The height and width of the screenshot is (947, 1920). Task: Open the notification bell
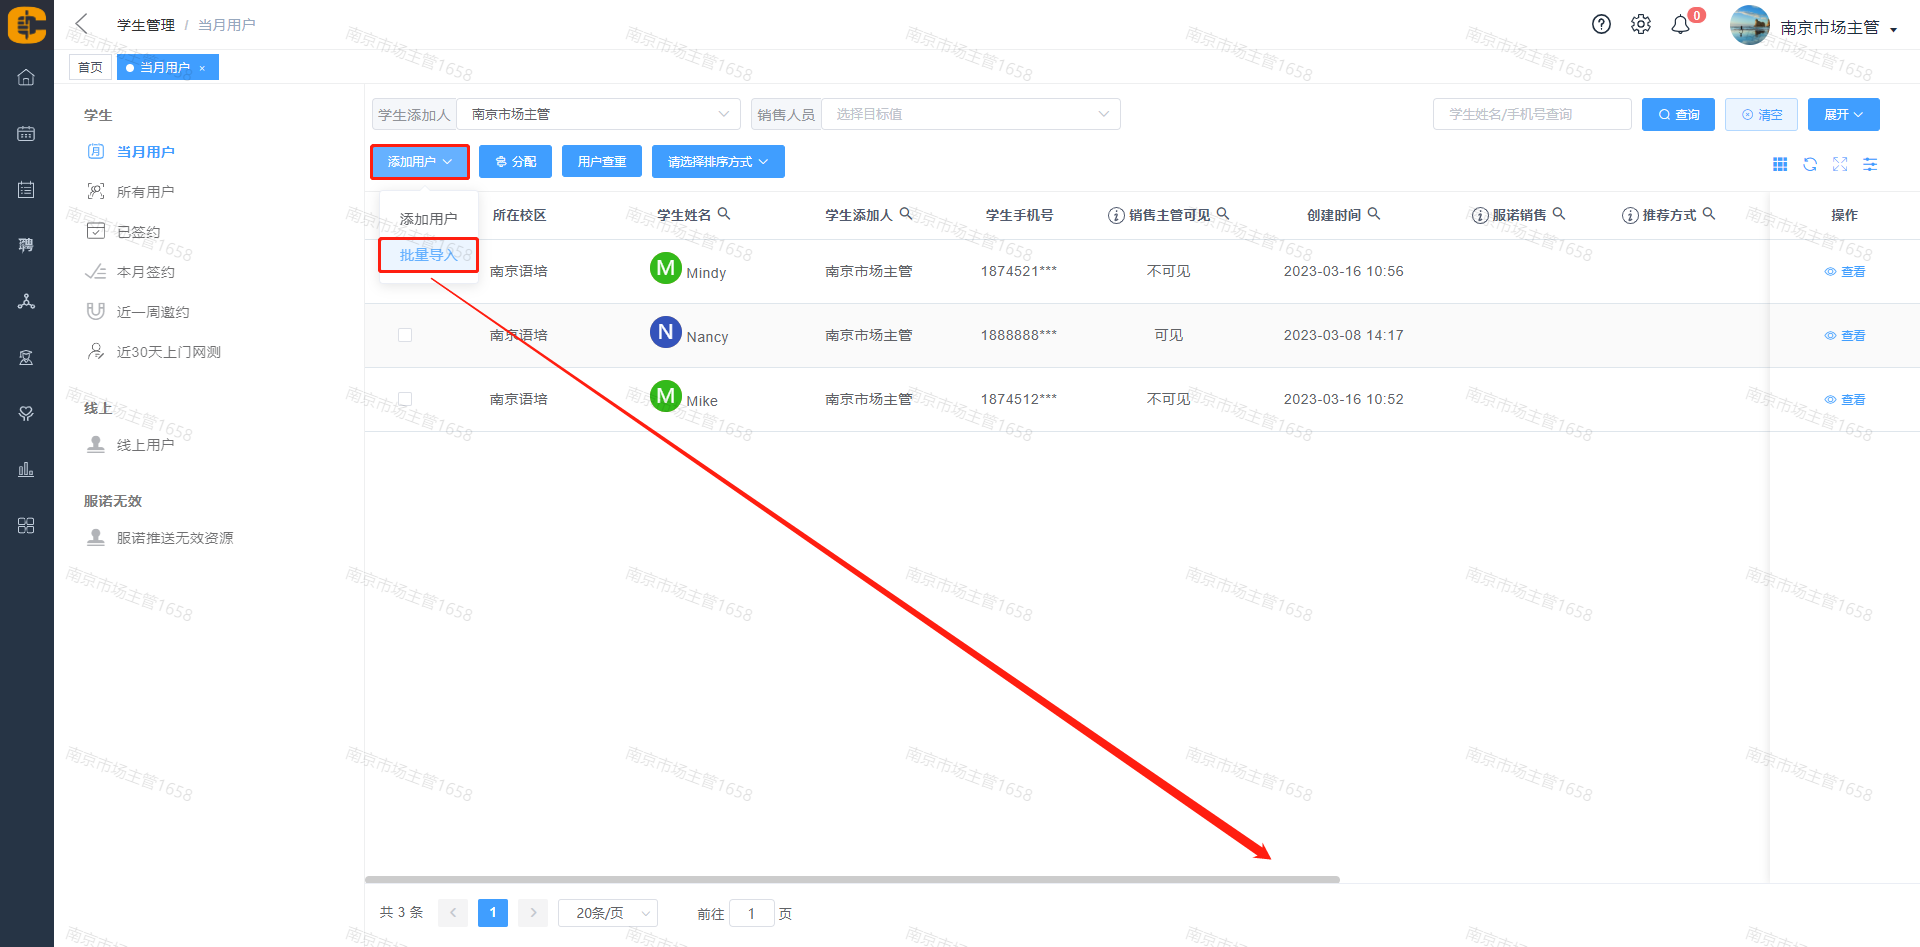tap(1681, 25)
